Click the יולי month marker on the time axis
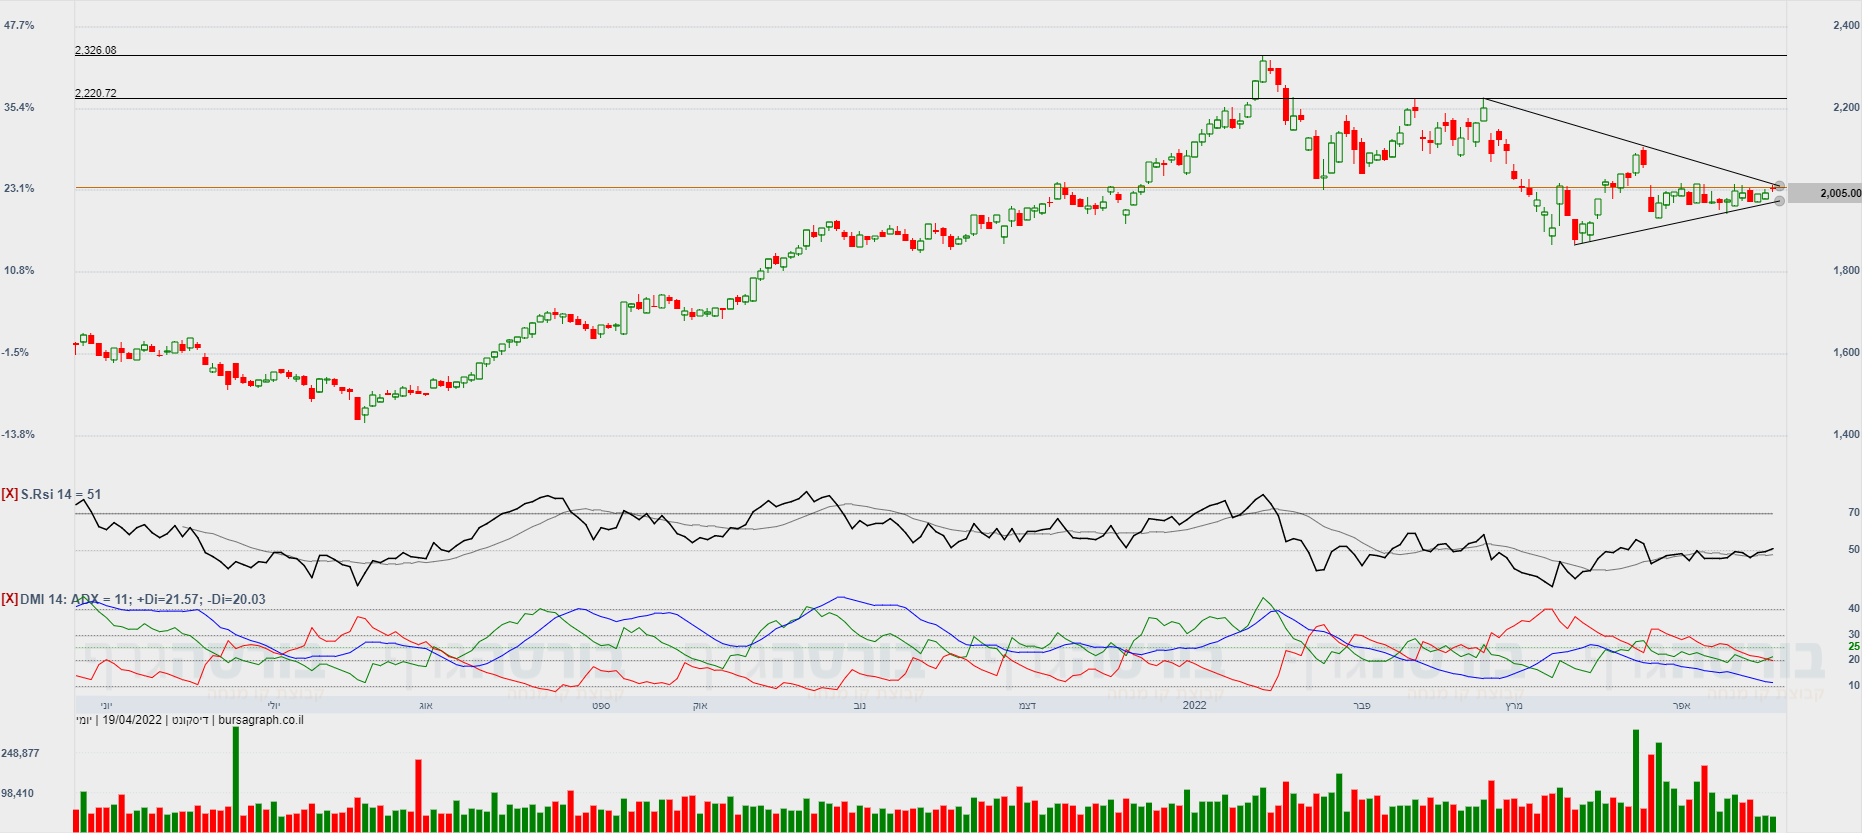 [x=274, y=705]
